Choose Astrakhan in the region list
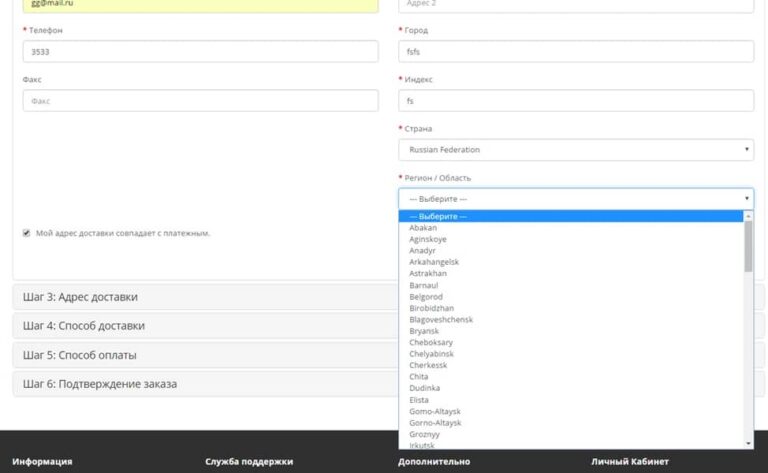Screen dimensions: 768x473 (428, 273)
